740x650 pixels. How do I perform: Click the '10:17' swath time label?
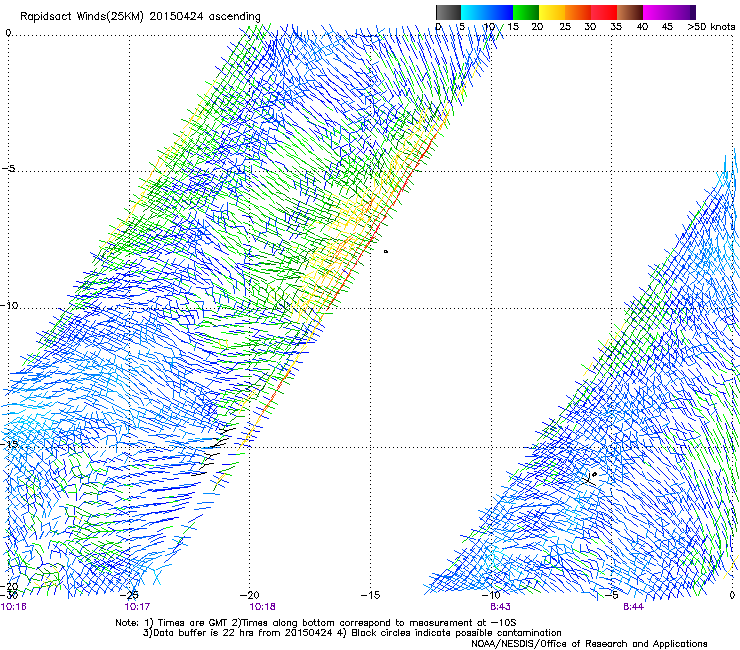pos(137,607)
